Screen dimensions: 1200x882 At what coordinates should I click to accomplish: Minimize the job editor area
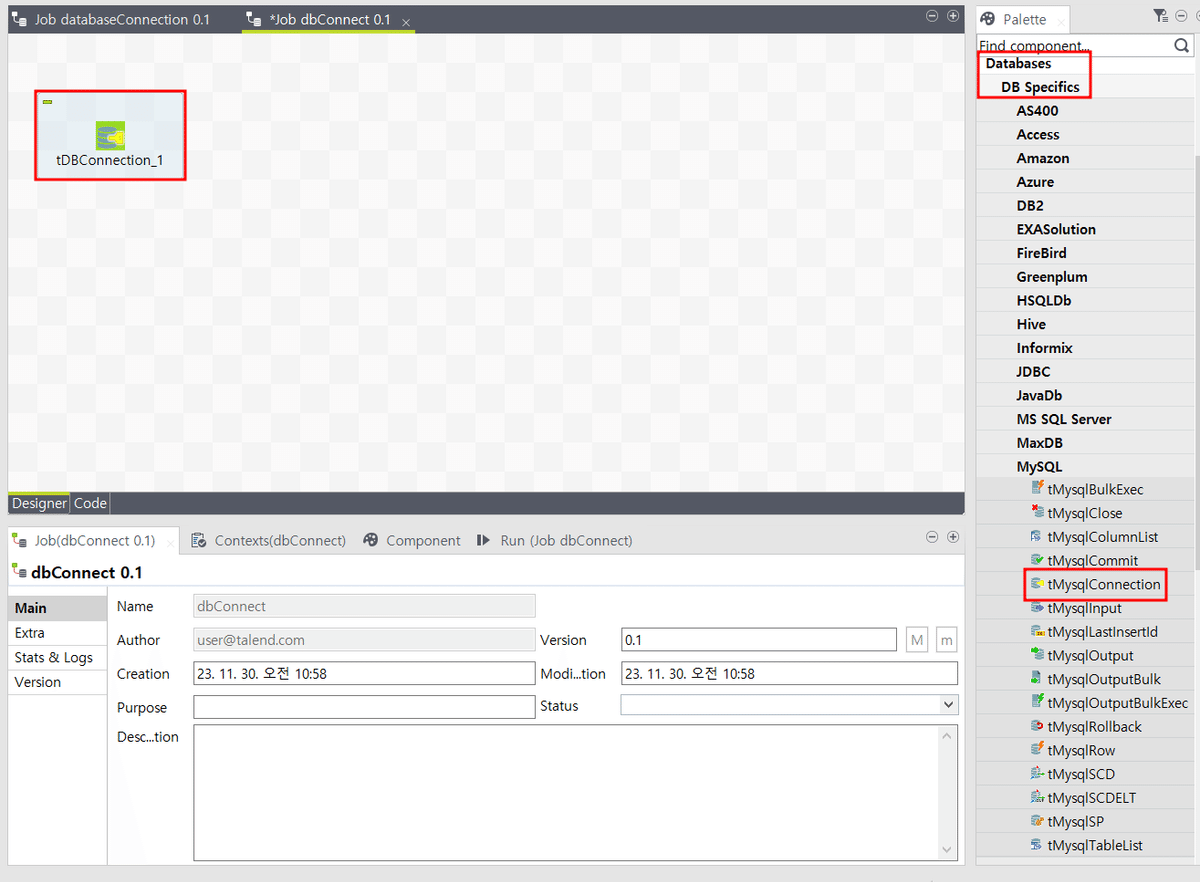click(932, 16)
